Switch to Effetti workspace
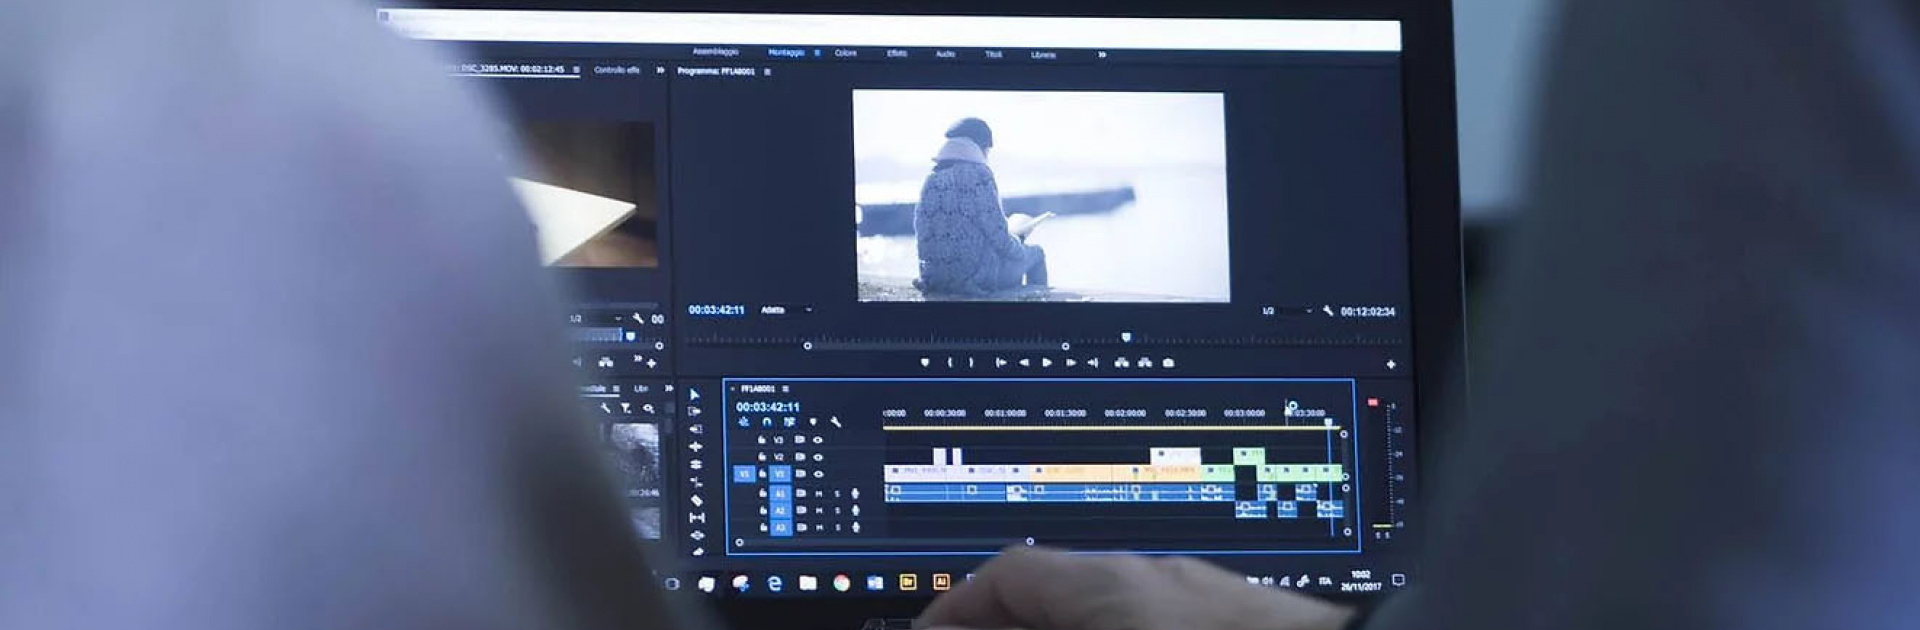Viewport: 1920px width, 630px height. (897, 53)
